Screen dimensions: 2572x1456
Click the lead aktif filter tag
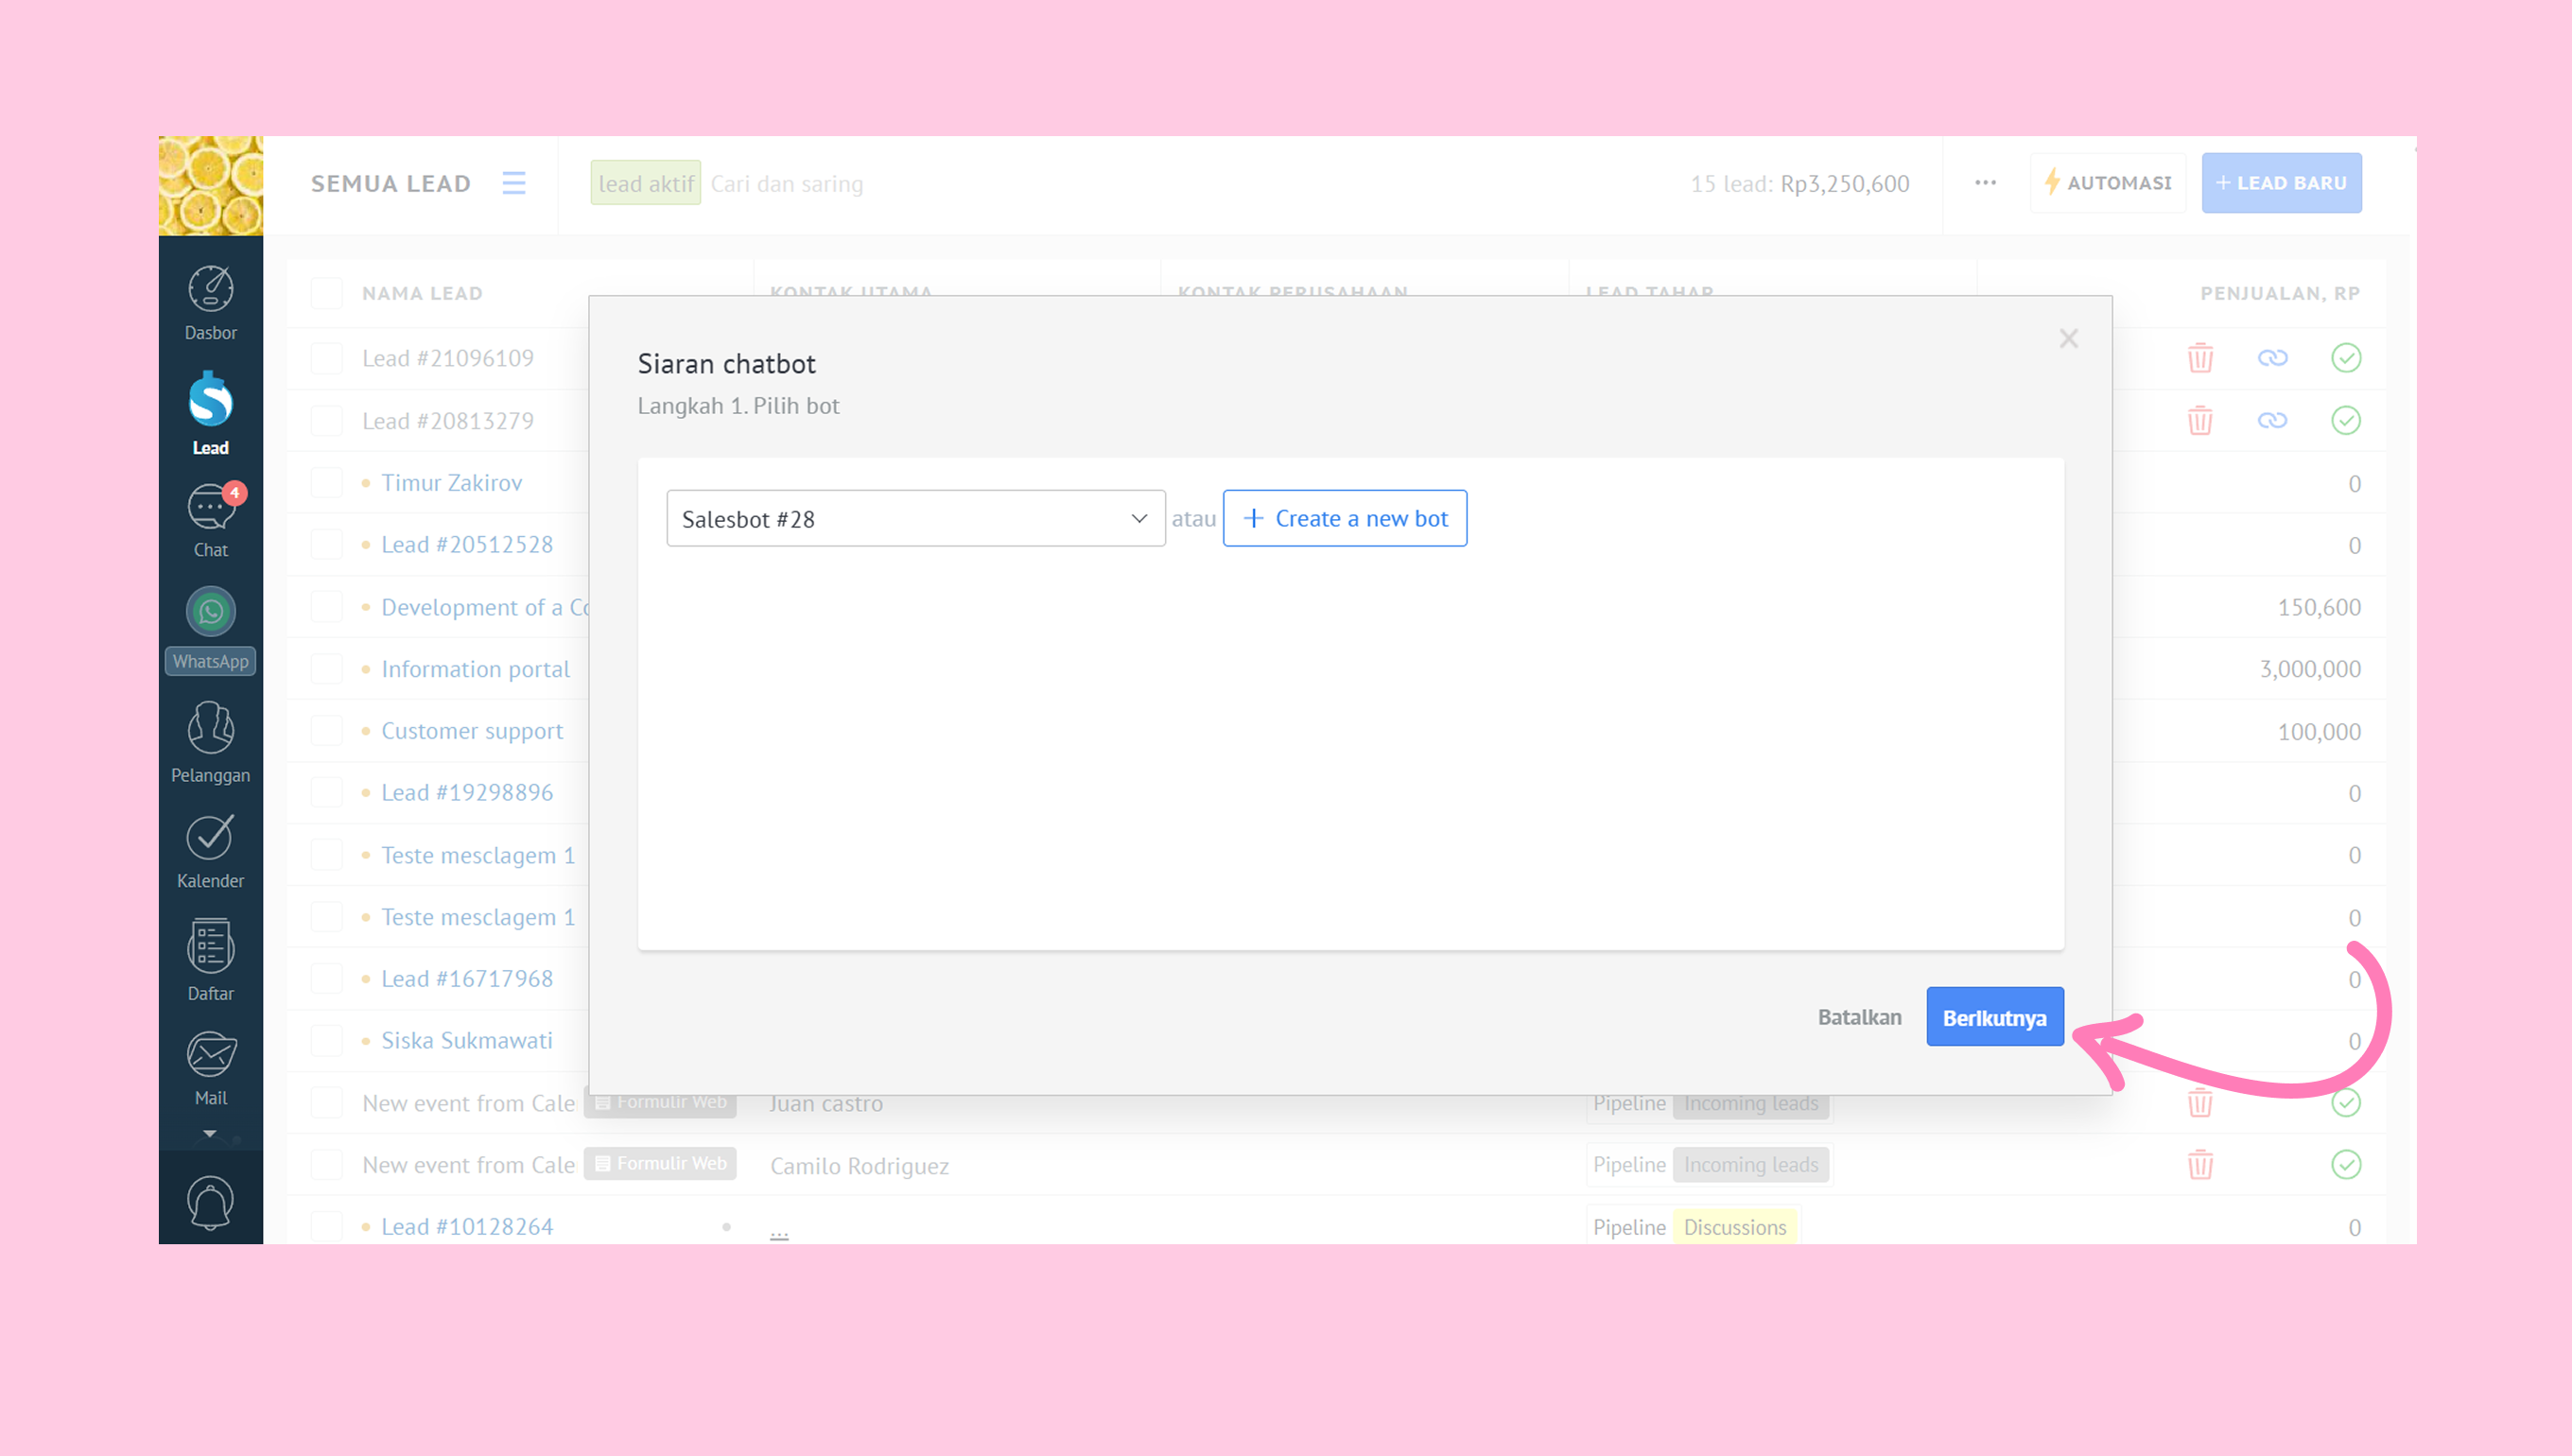pos(646,183)
